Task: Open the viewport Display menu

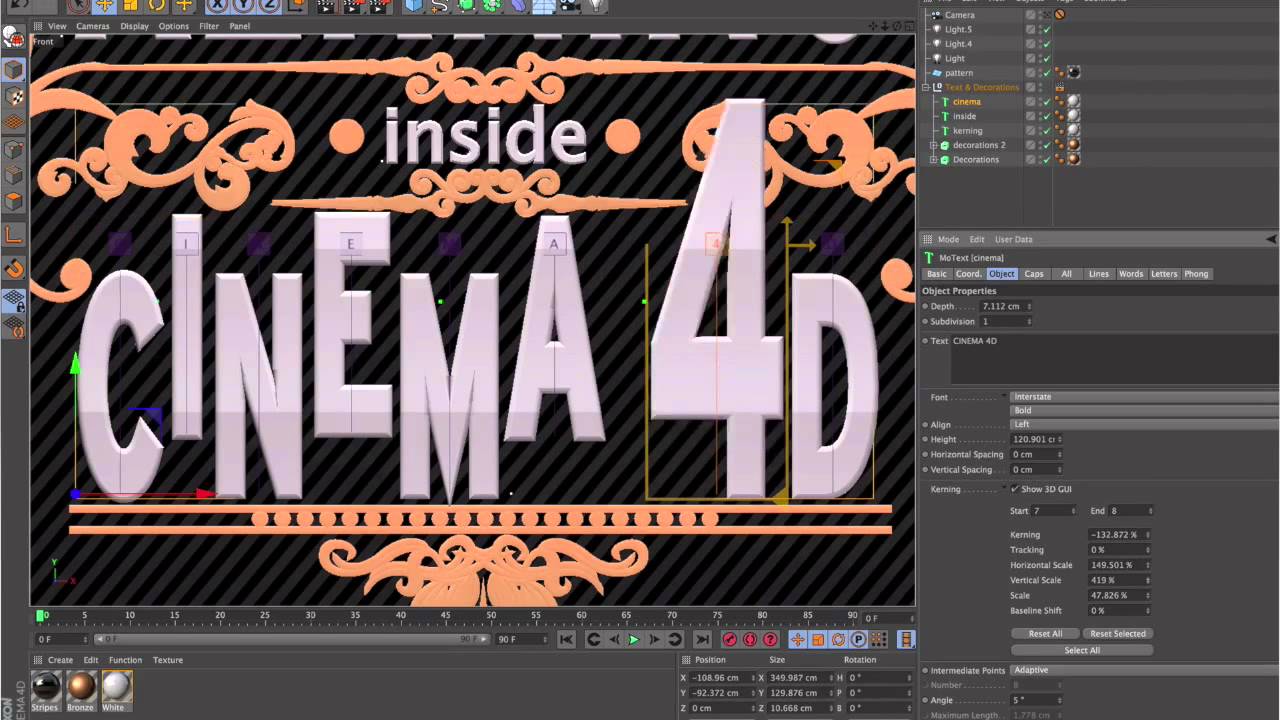Action: point(135,26)
